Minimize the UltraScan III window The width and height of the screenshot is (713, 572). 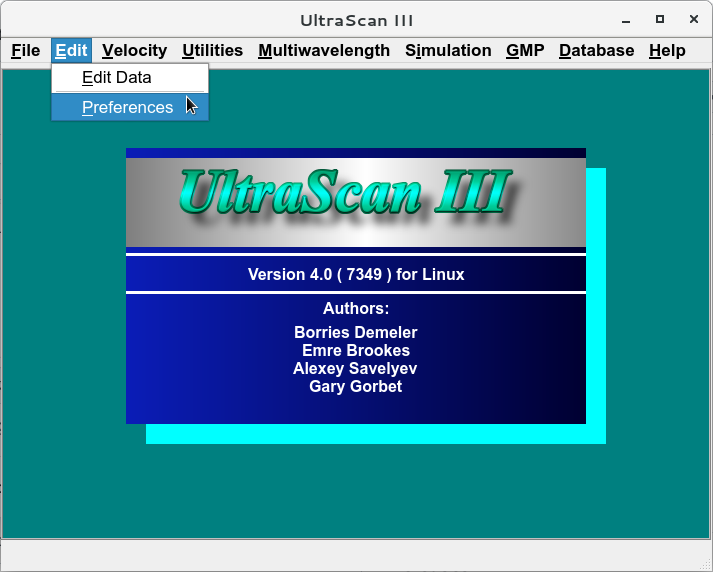pyautogui.click(x=626, y=20)
